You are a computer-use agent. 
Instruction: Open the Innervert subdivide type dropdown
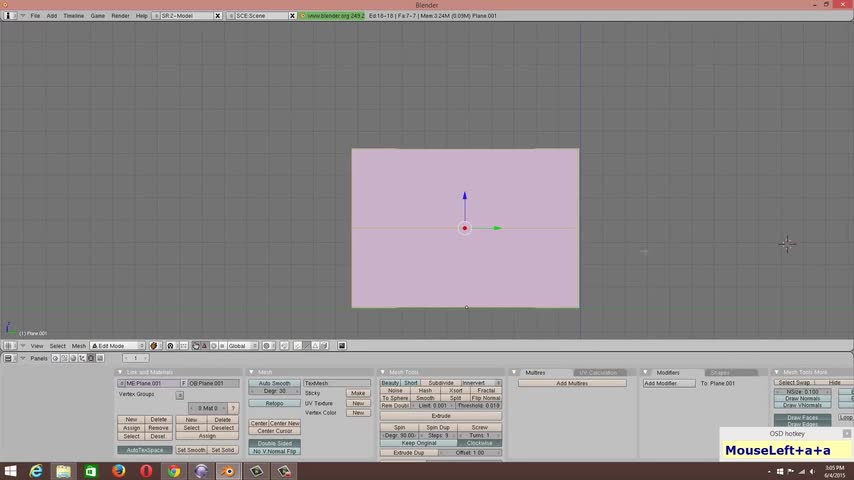pos(480,383)
